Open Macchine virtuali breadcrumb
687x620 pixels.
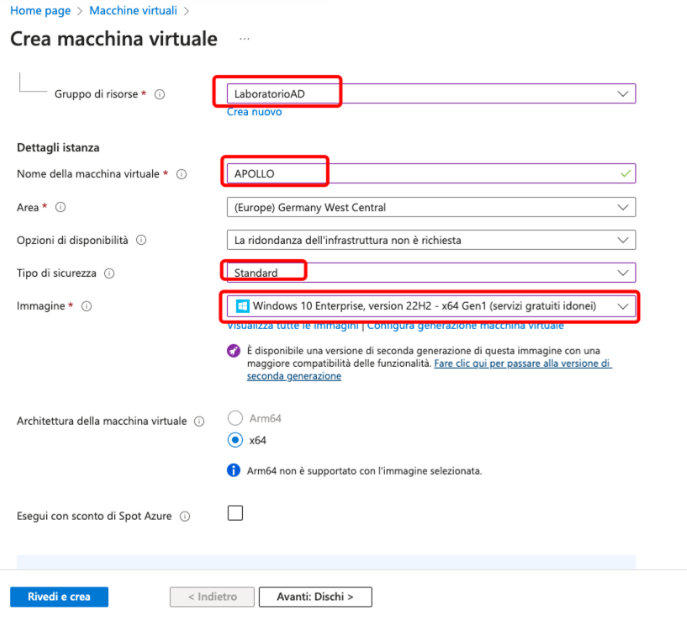[x=132, y=10]
